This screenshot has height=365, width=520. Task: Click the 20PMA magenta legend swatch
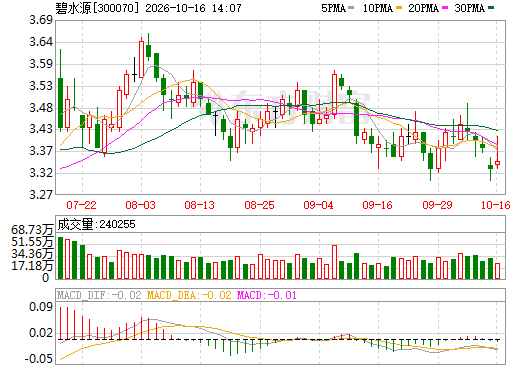pyautogui.click(x=445, y=8)
